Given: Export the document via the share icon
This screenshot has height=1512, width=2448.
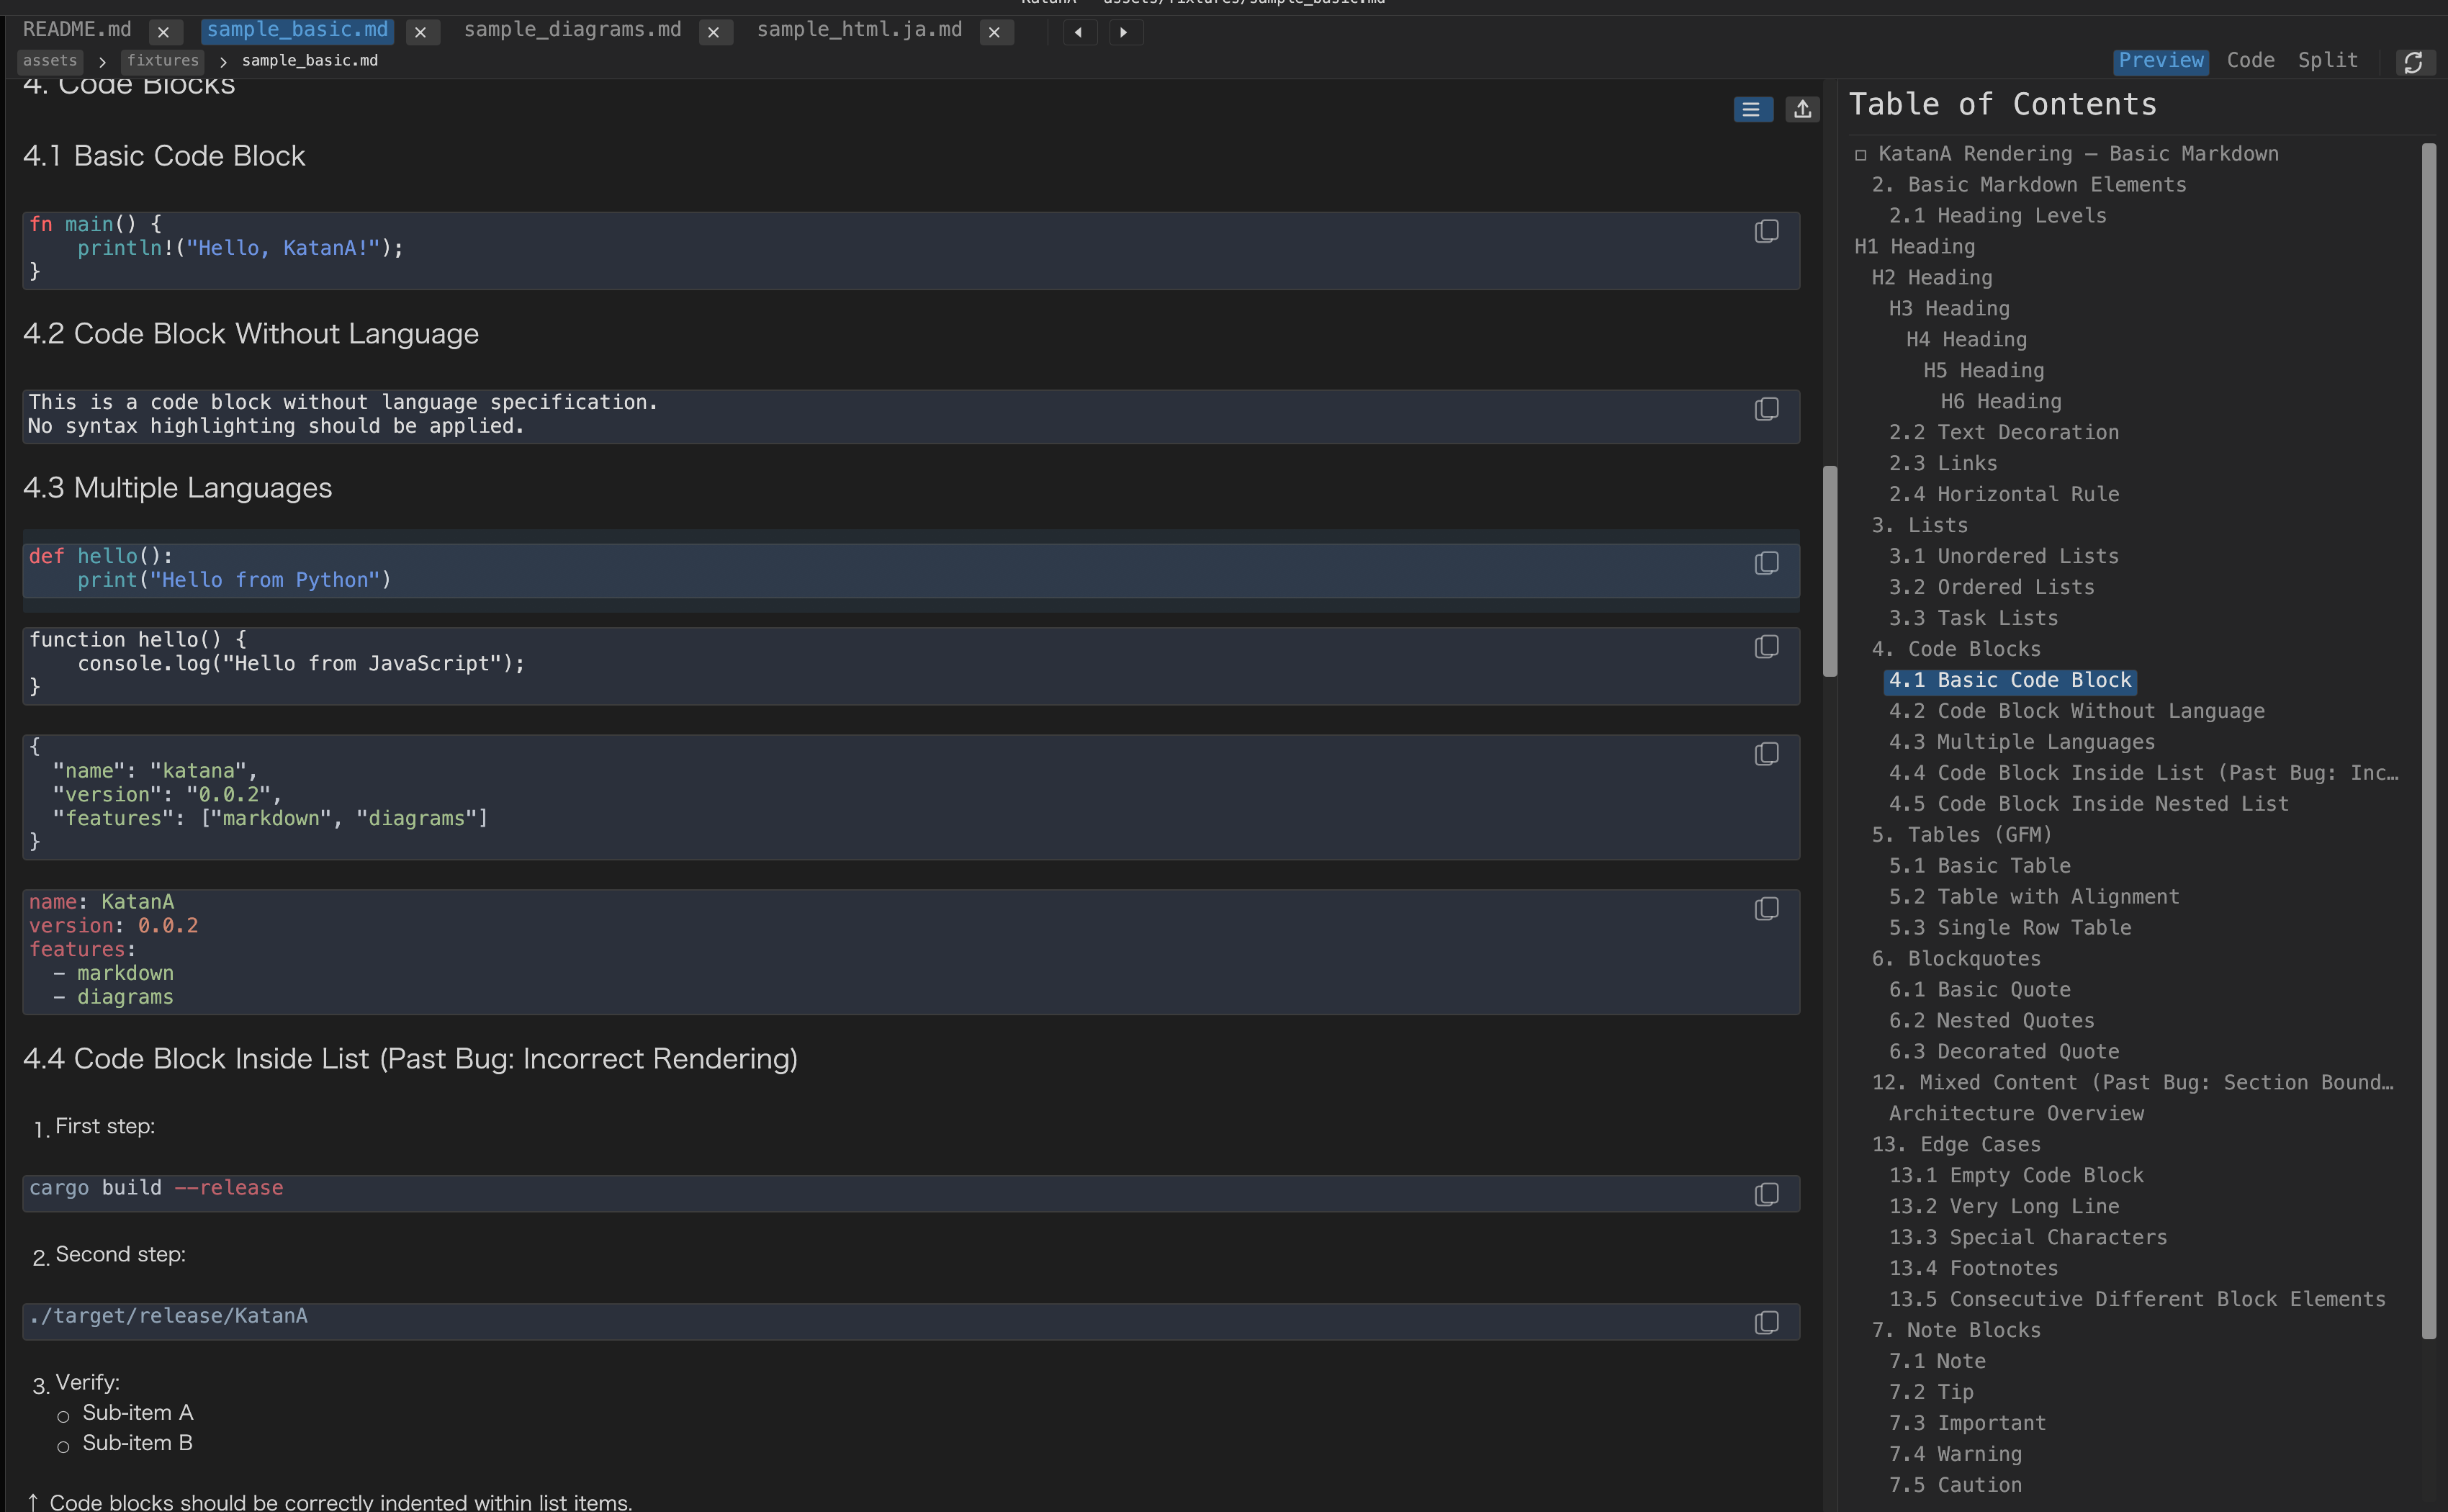Looking at the screenshot, I should [x=1802, y=109].
